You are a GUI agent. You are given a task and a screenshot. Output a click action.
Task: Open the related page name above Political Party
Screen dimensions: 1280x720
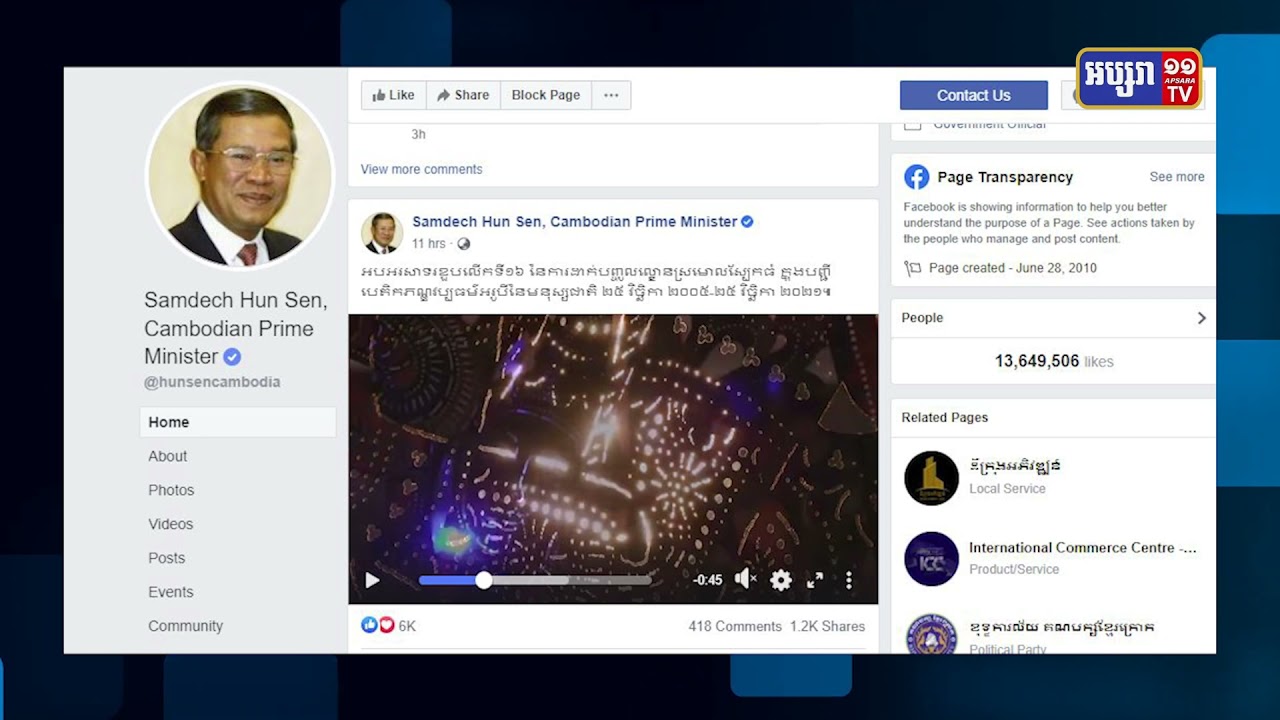coord(1061,628)
